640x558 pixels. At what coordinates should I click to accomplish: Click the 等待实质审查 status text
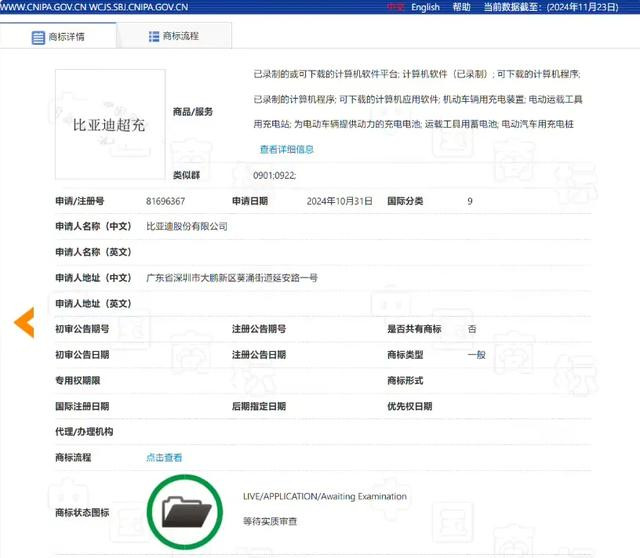pos(270,521)
